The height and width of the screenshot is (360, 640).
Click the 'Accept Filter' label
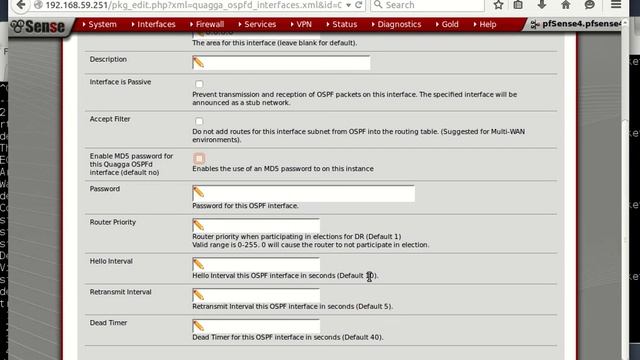[110, 119]
